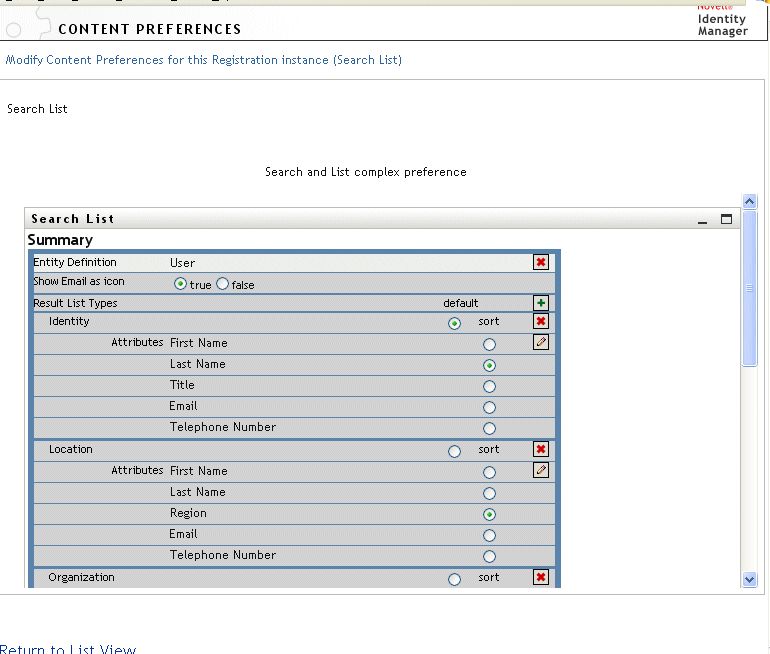This screenshot has width=770, height=654.
Task: Sort Location by Telephone Number
Action: [x=489, y=556]
